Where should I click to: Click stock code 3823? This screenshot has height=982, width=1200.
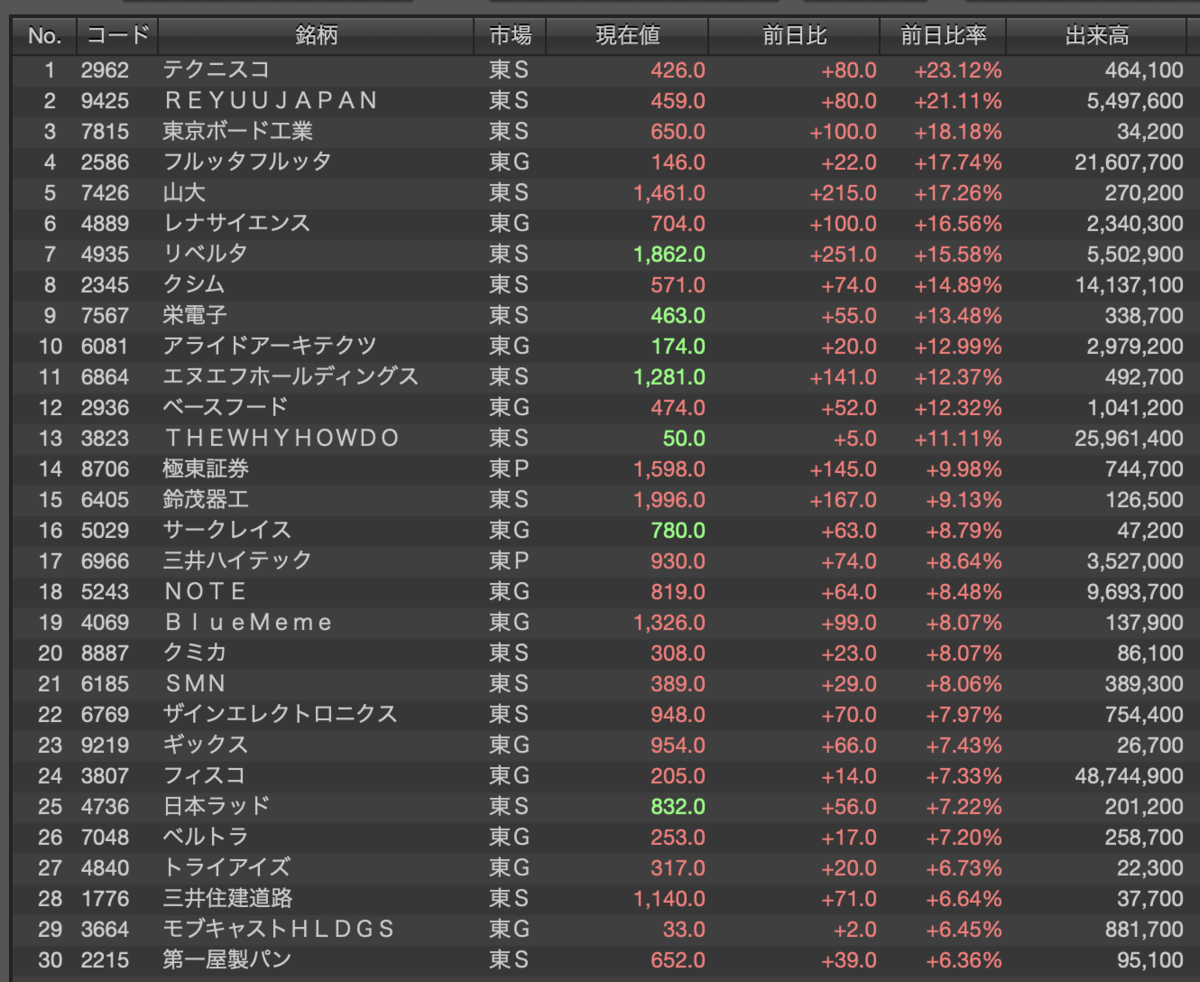coord(105,438)
